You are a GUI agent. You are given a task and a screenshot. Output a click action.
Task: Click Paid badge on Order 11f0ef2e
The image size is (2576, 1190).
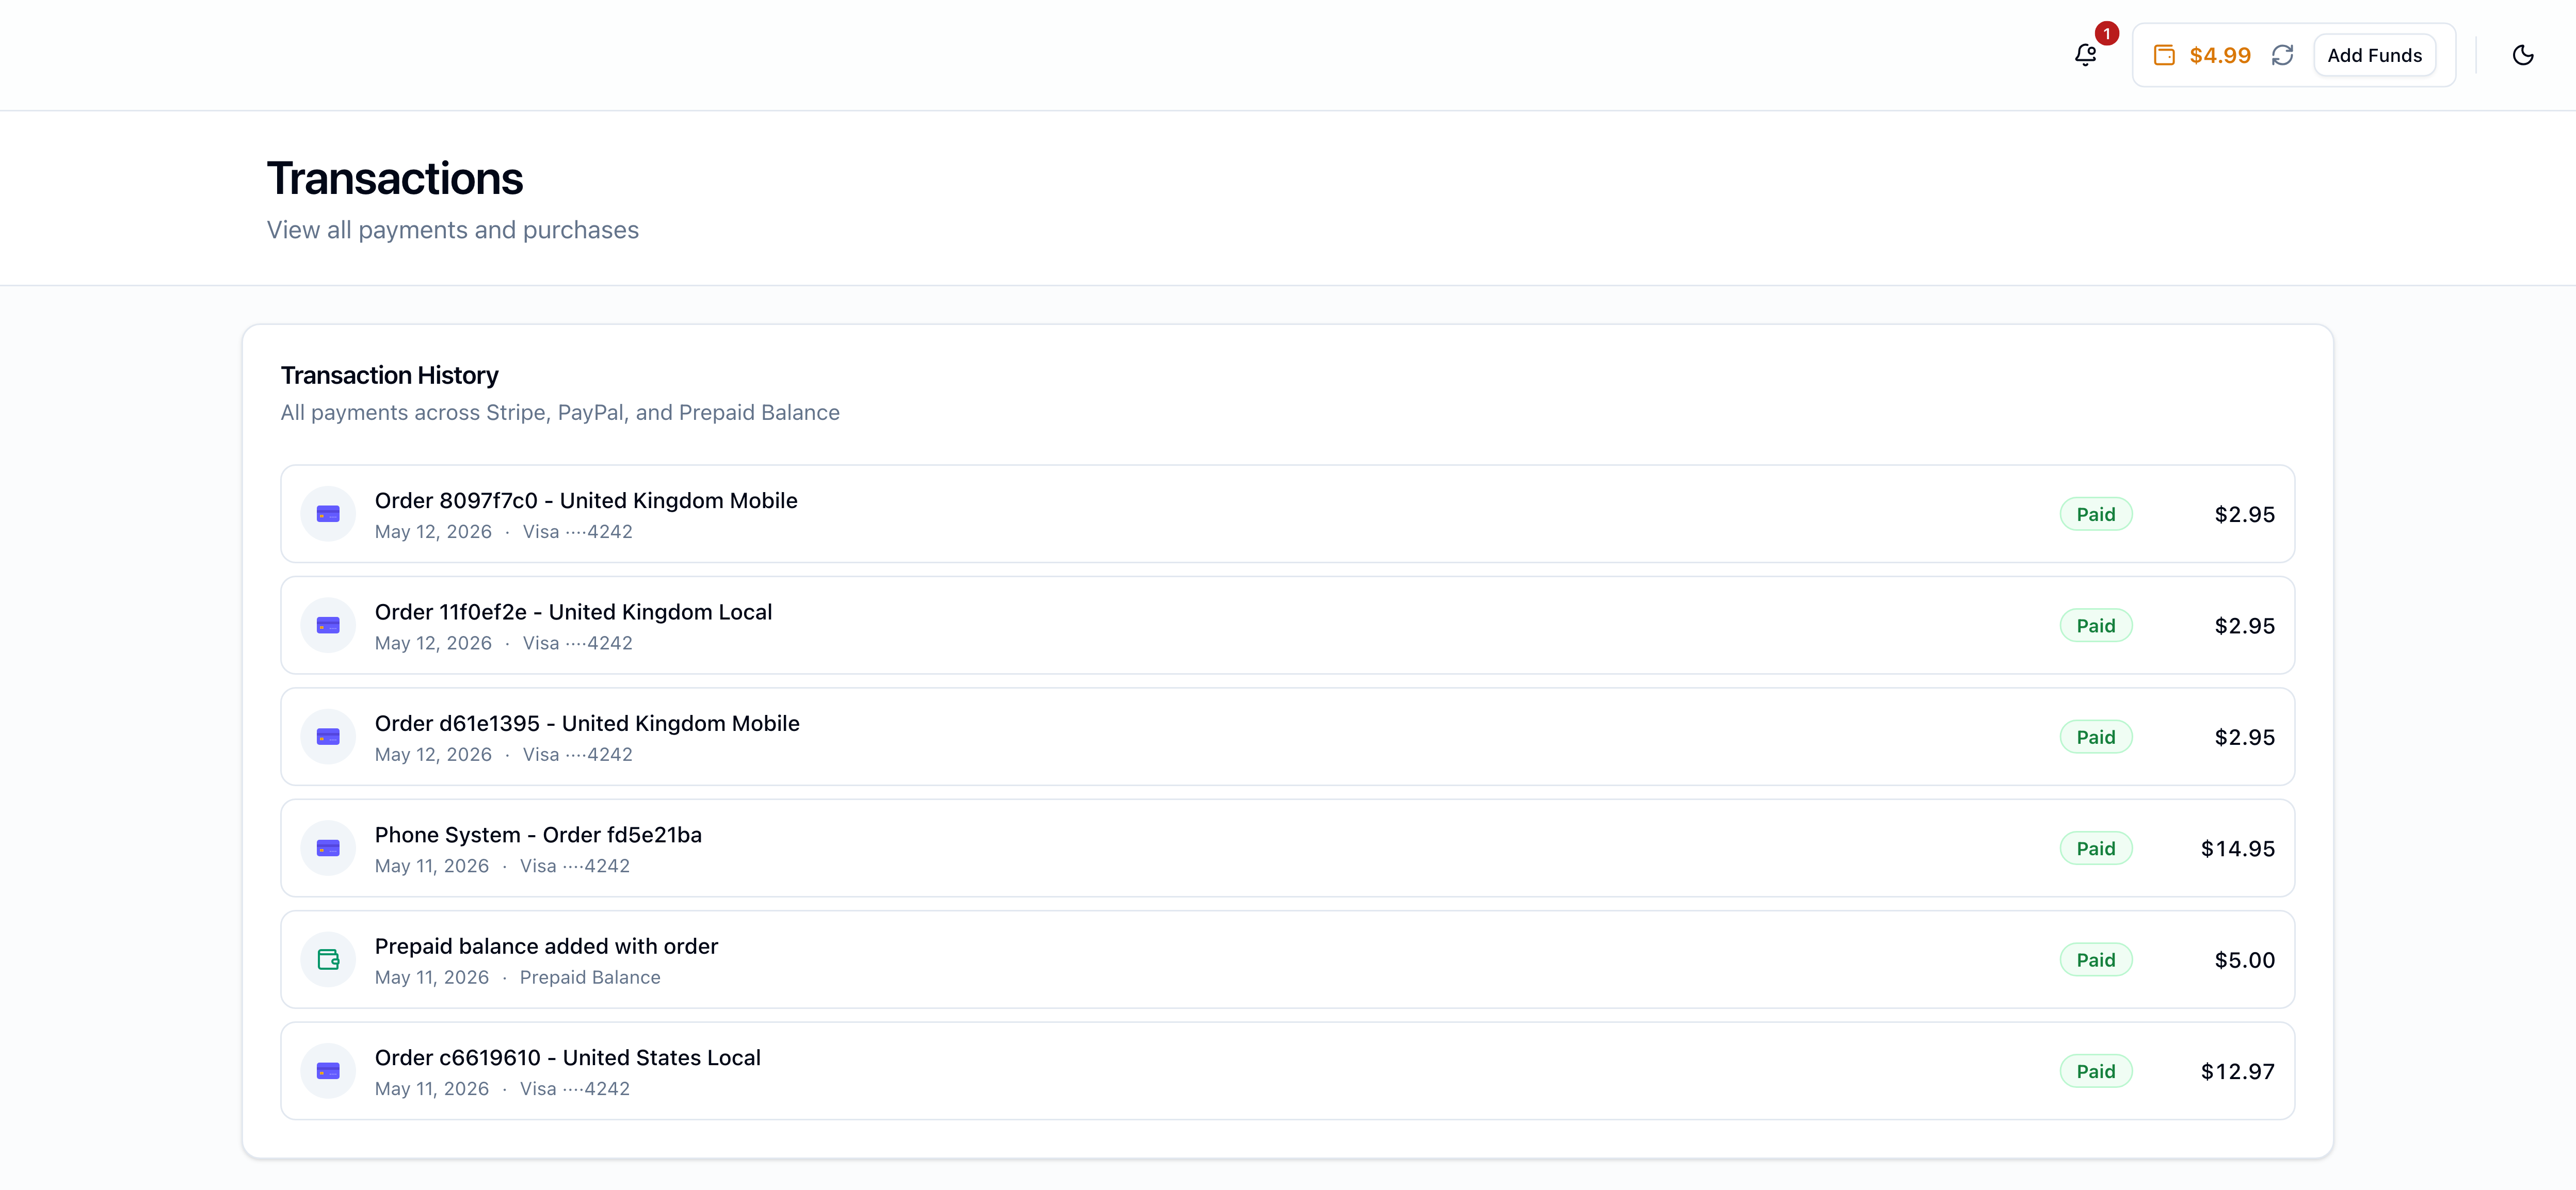tap(2096, 625)
